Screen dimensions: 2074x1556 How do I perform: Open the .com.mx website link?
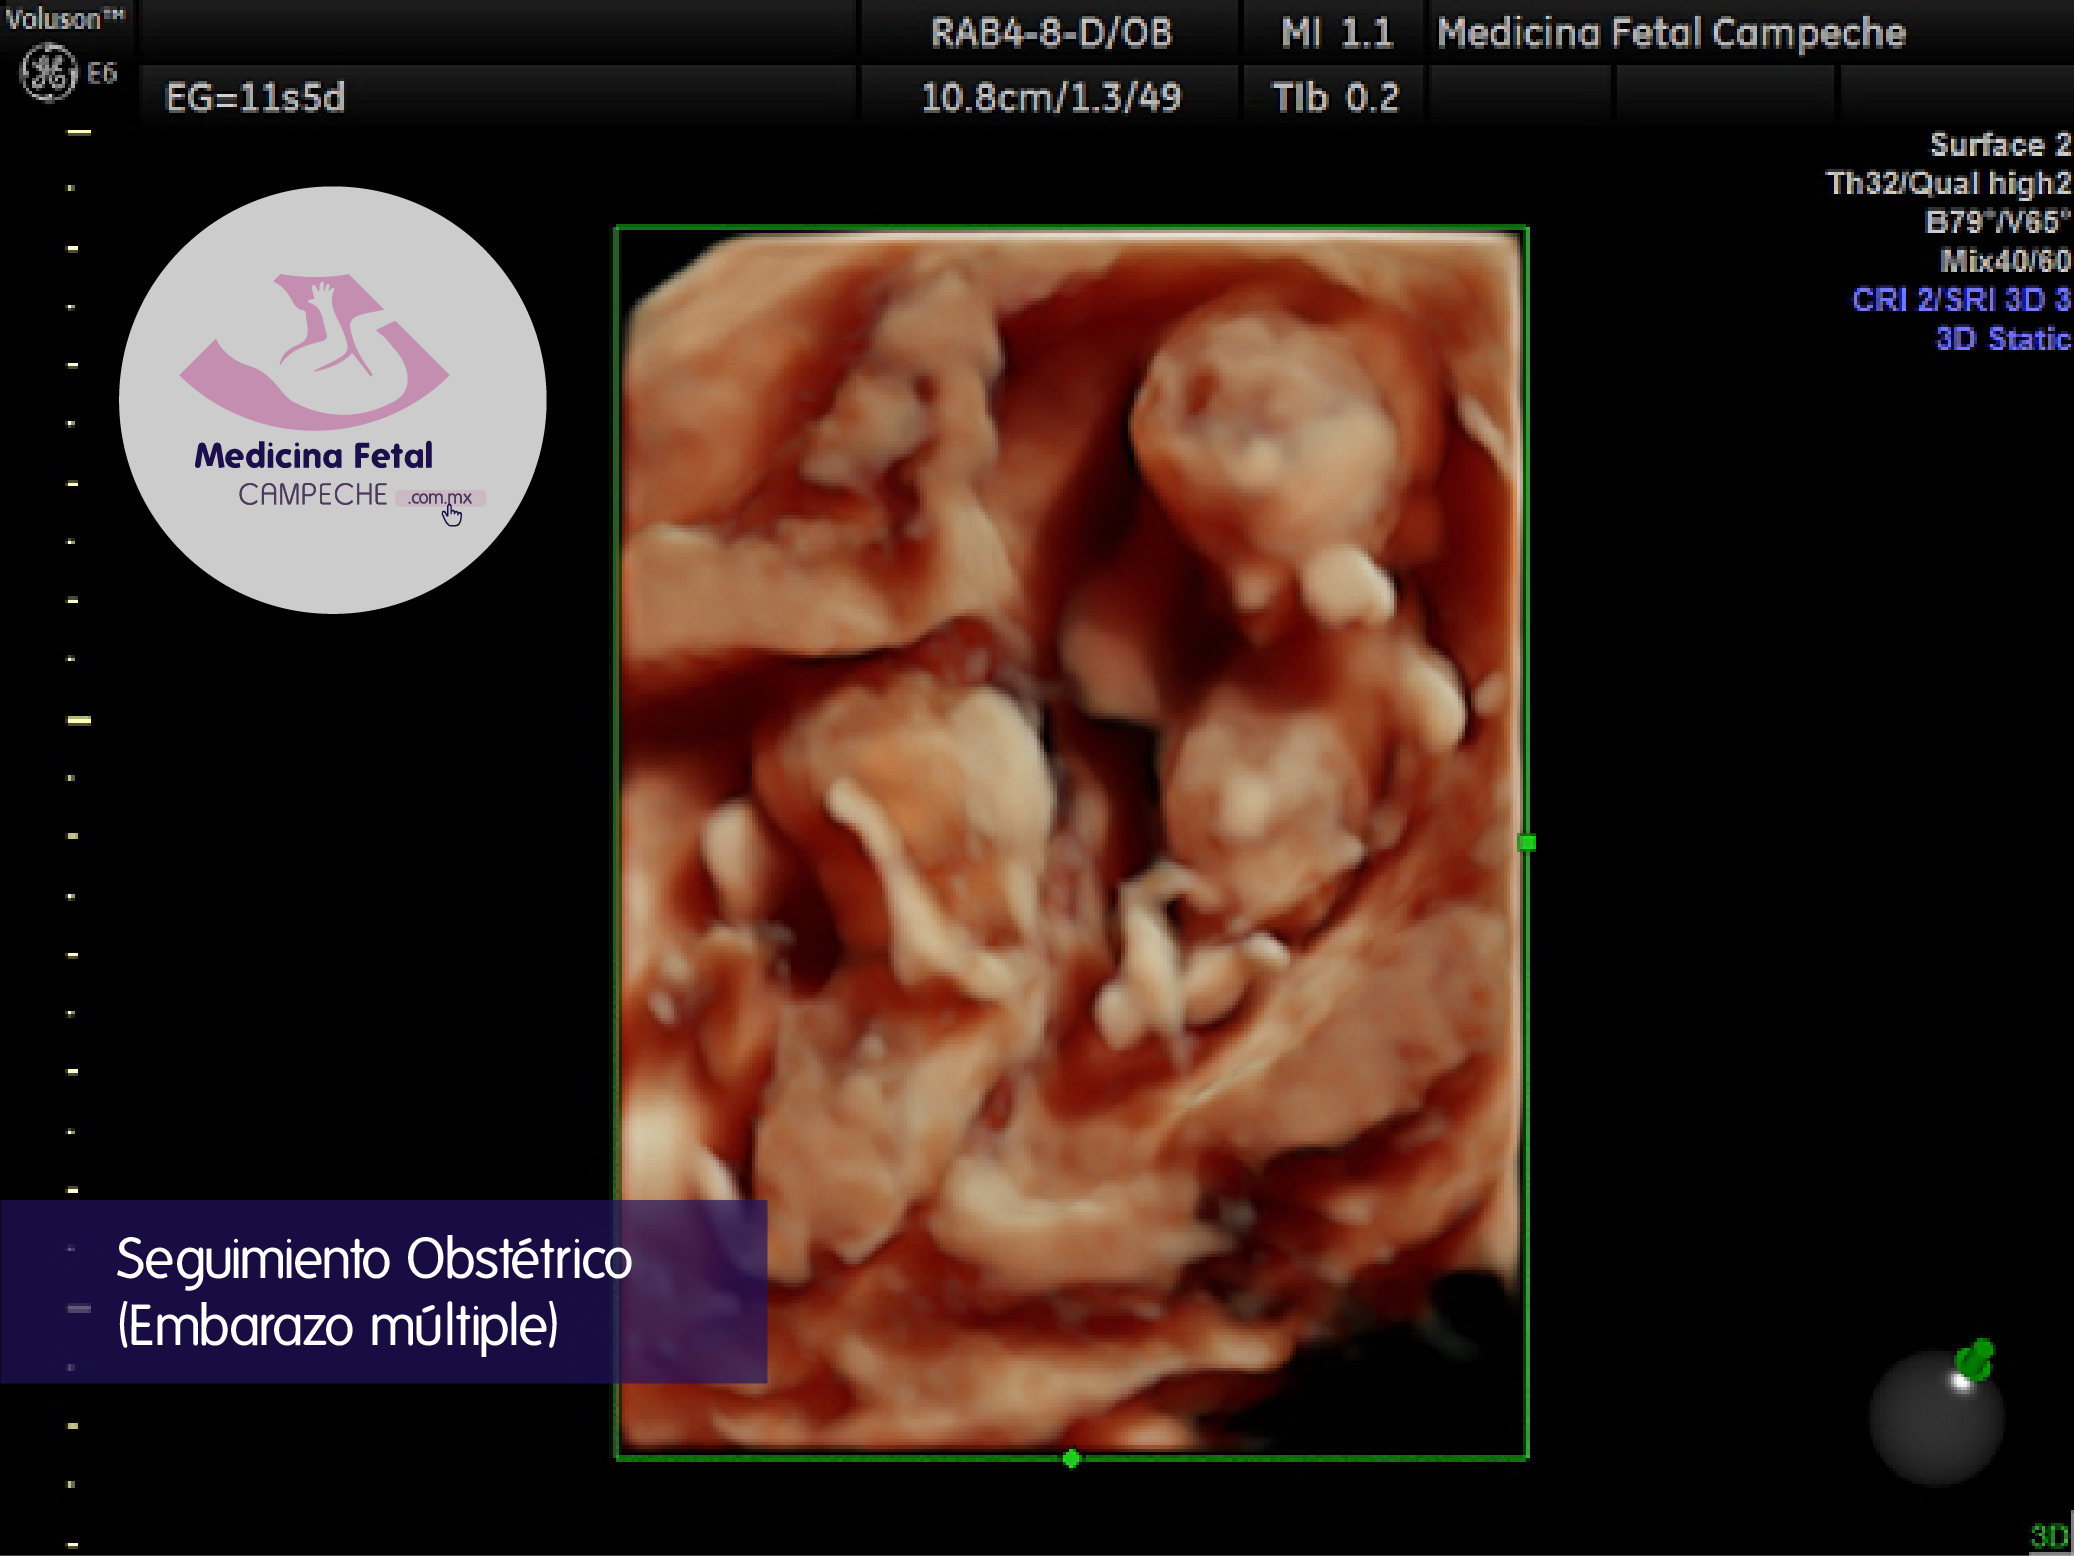[440, 497]
